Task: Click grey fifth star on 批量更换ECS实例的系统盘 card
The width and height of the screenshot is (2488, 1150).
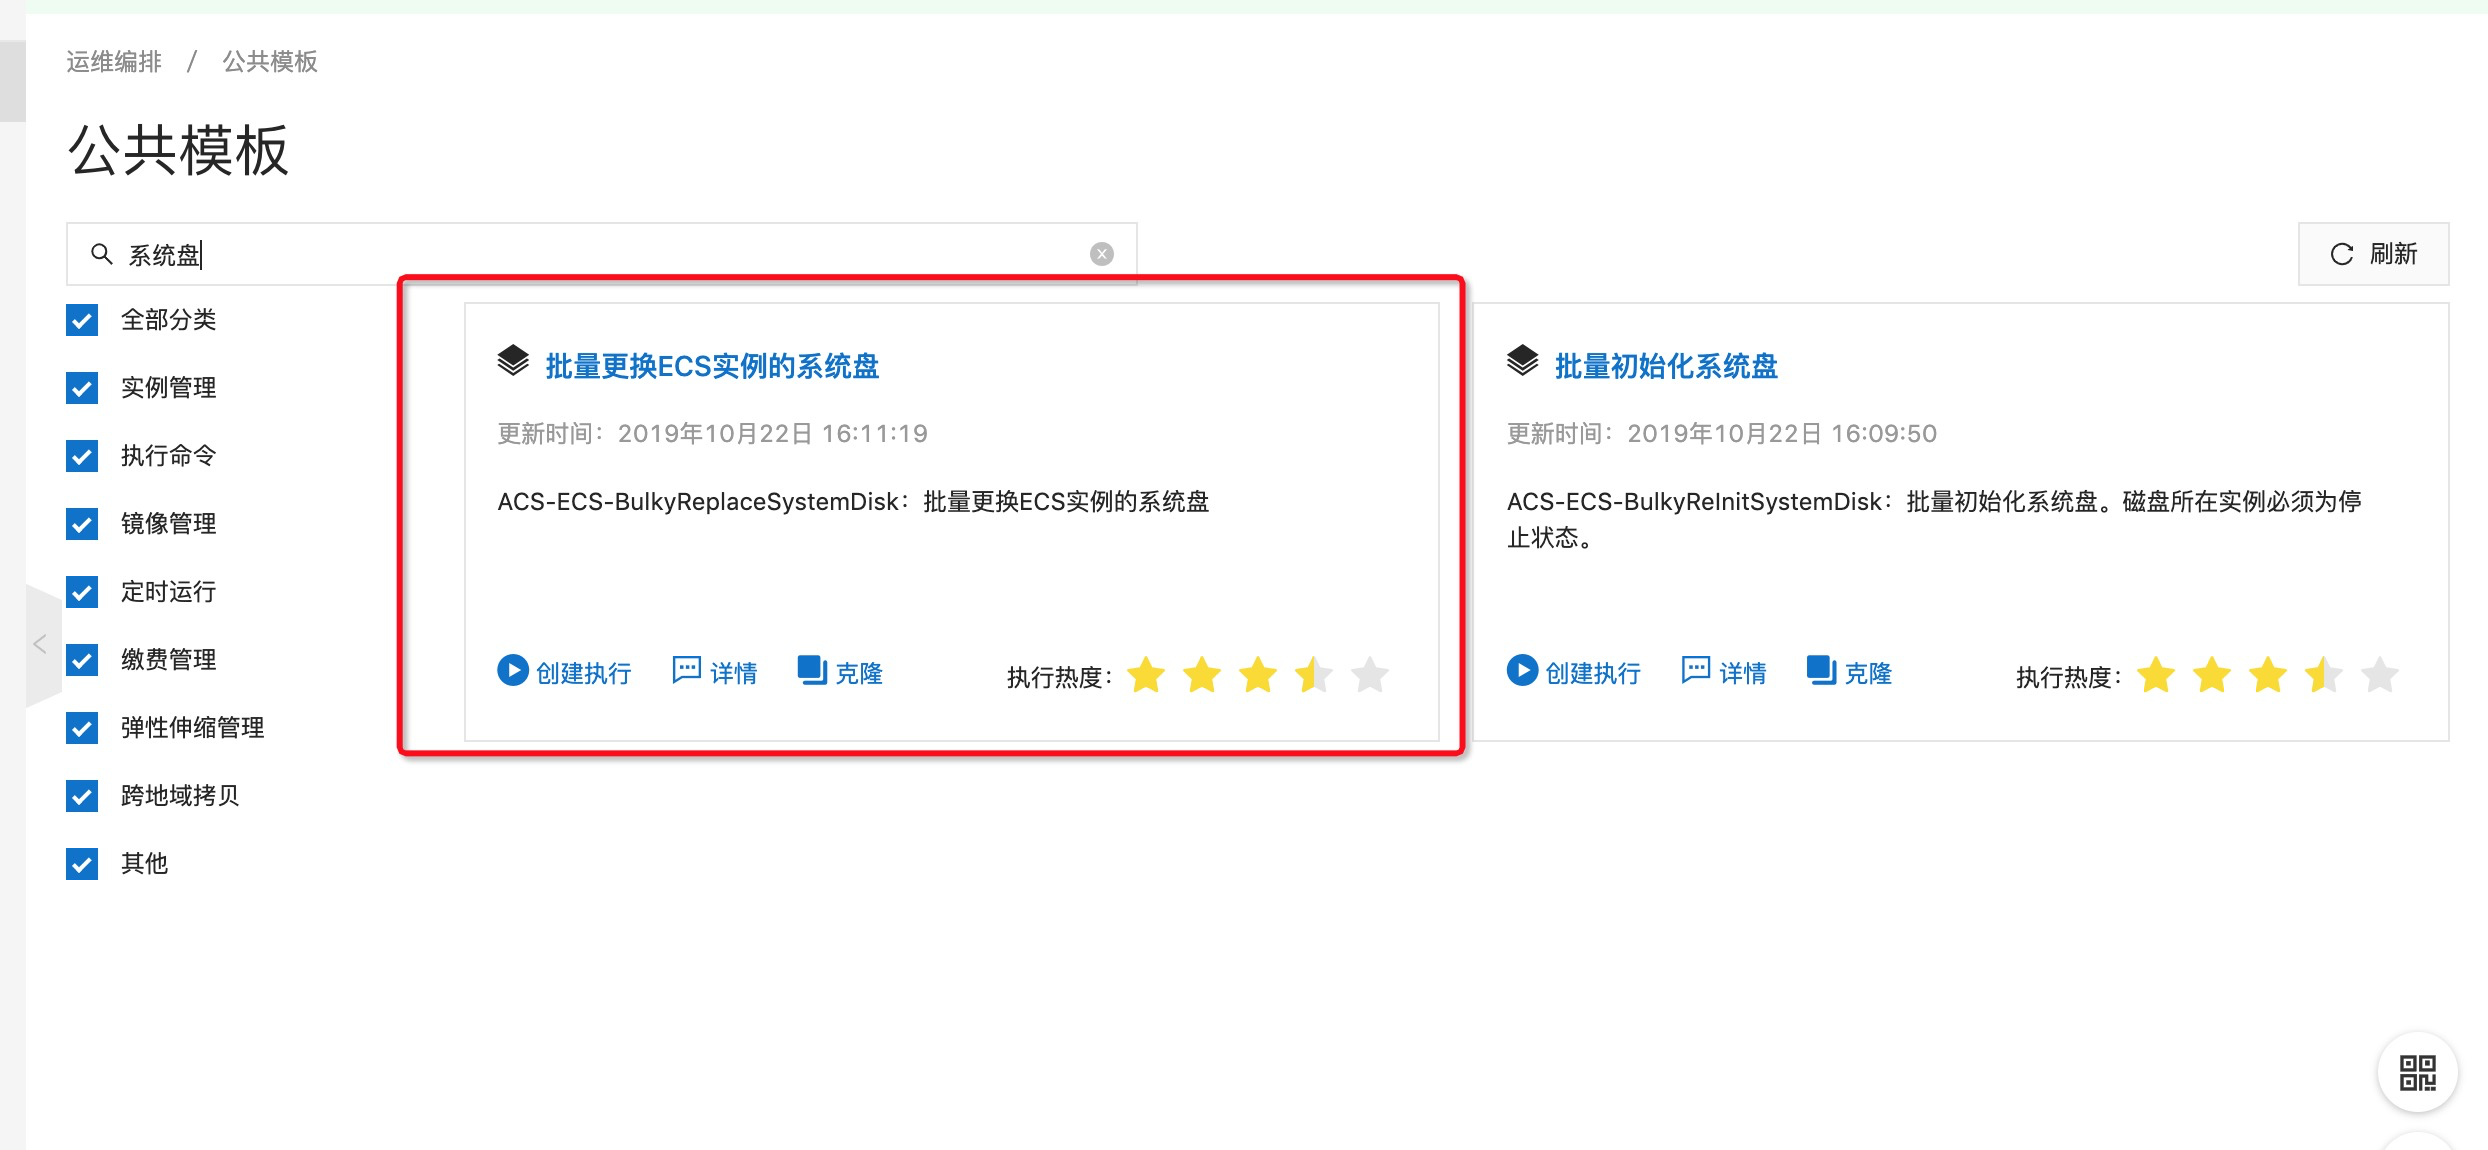Action: 1370,675
